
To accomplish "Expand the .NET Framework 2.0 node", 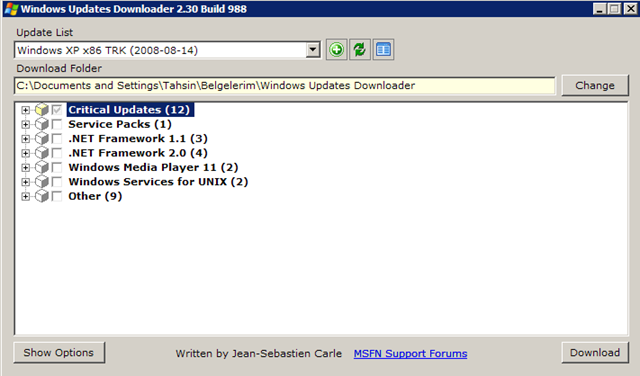I will tap(25, 154).
